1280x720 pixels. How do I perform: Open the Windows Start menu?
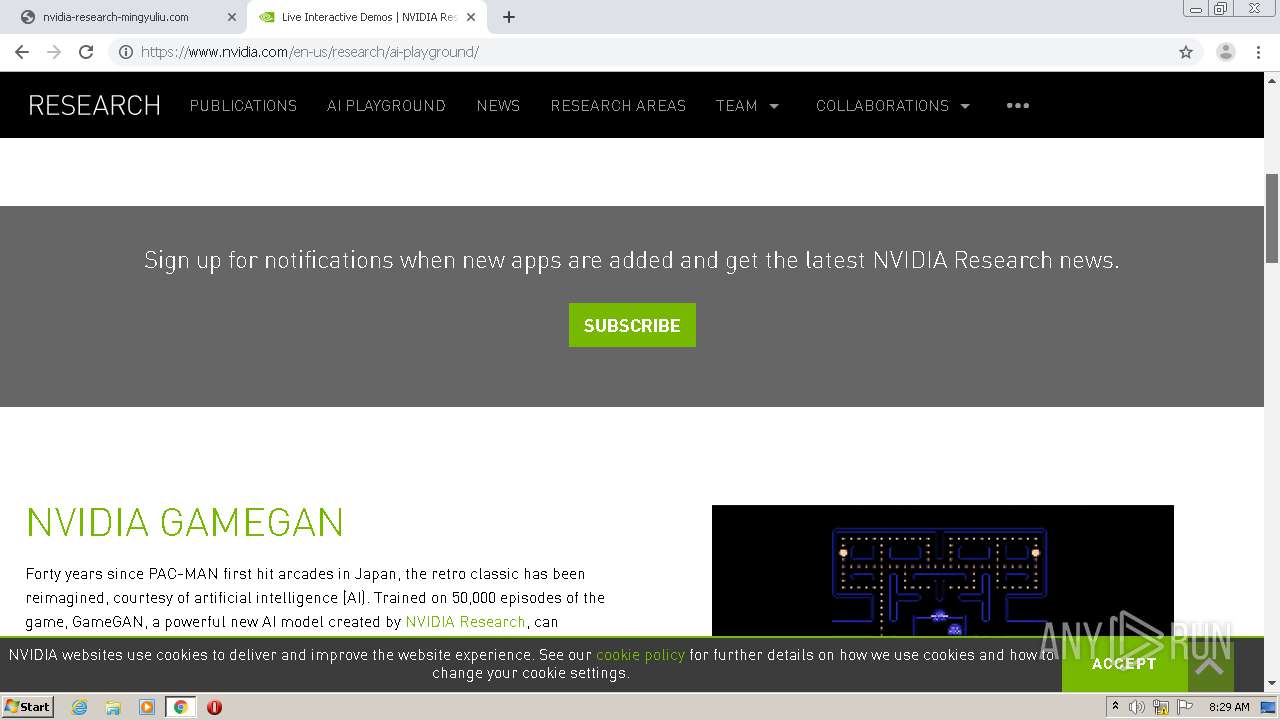27,706
